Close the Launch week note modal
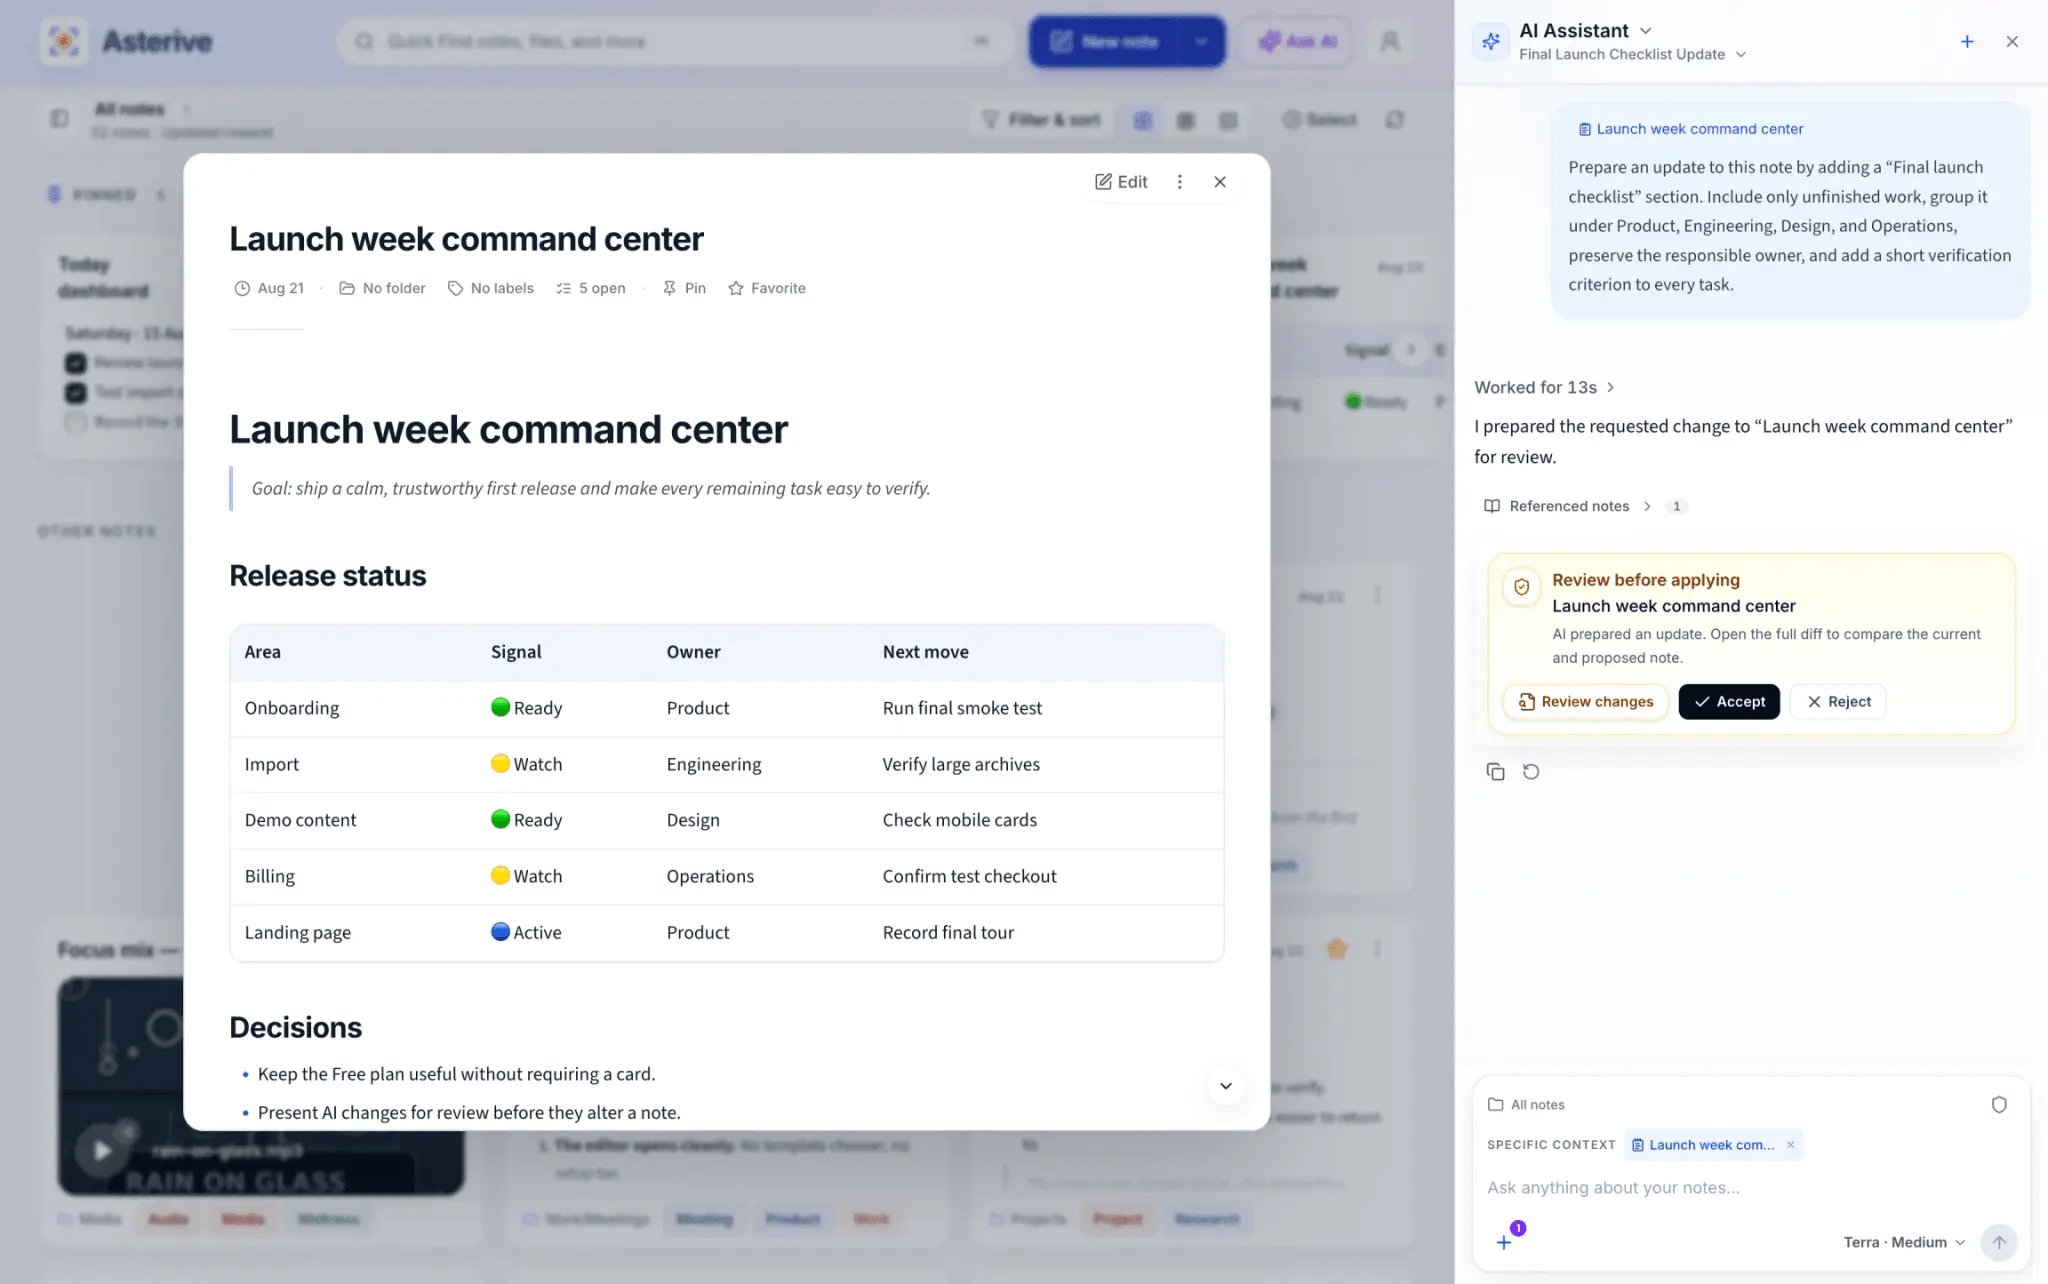Screen dimensions: 2048x1284 pyautogui.click(x=1220, y=181)
